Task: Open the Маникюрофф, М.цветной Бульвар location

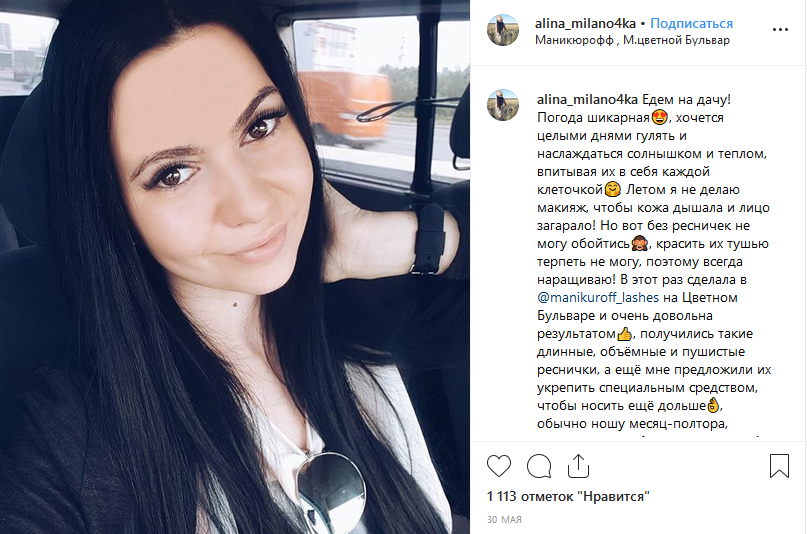Action: [632, 40]
